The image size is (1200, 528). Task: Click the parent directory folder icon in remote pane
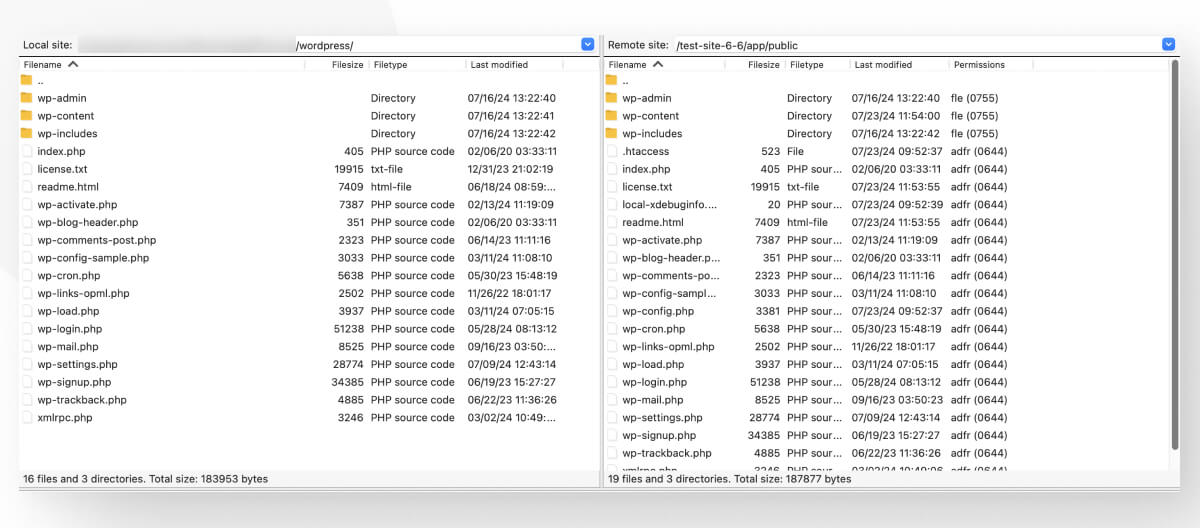611,80
